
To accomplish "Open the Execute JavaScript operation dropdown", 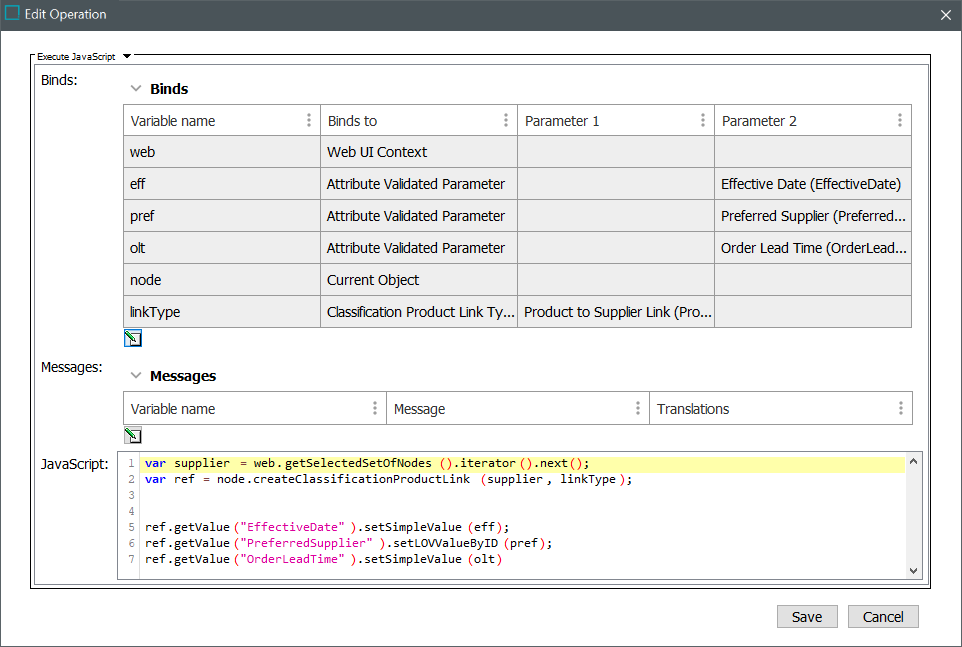I will [x=127, y=56].
